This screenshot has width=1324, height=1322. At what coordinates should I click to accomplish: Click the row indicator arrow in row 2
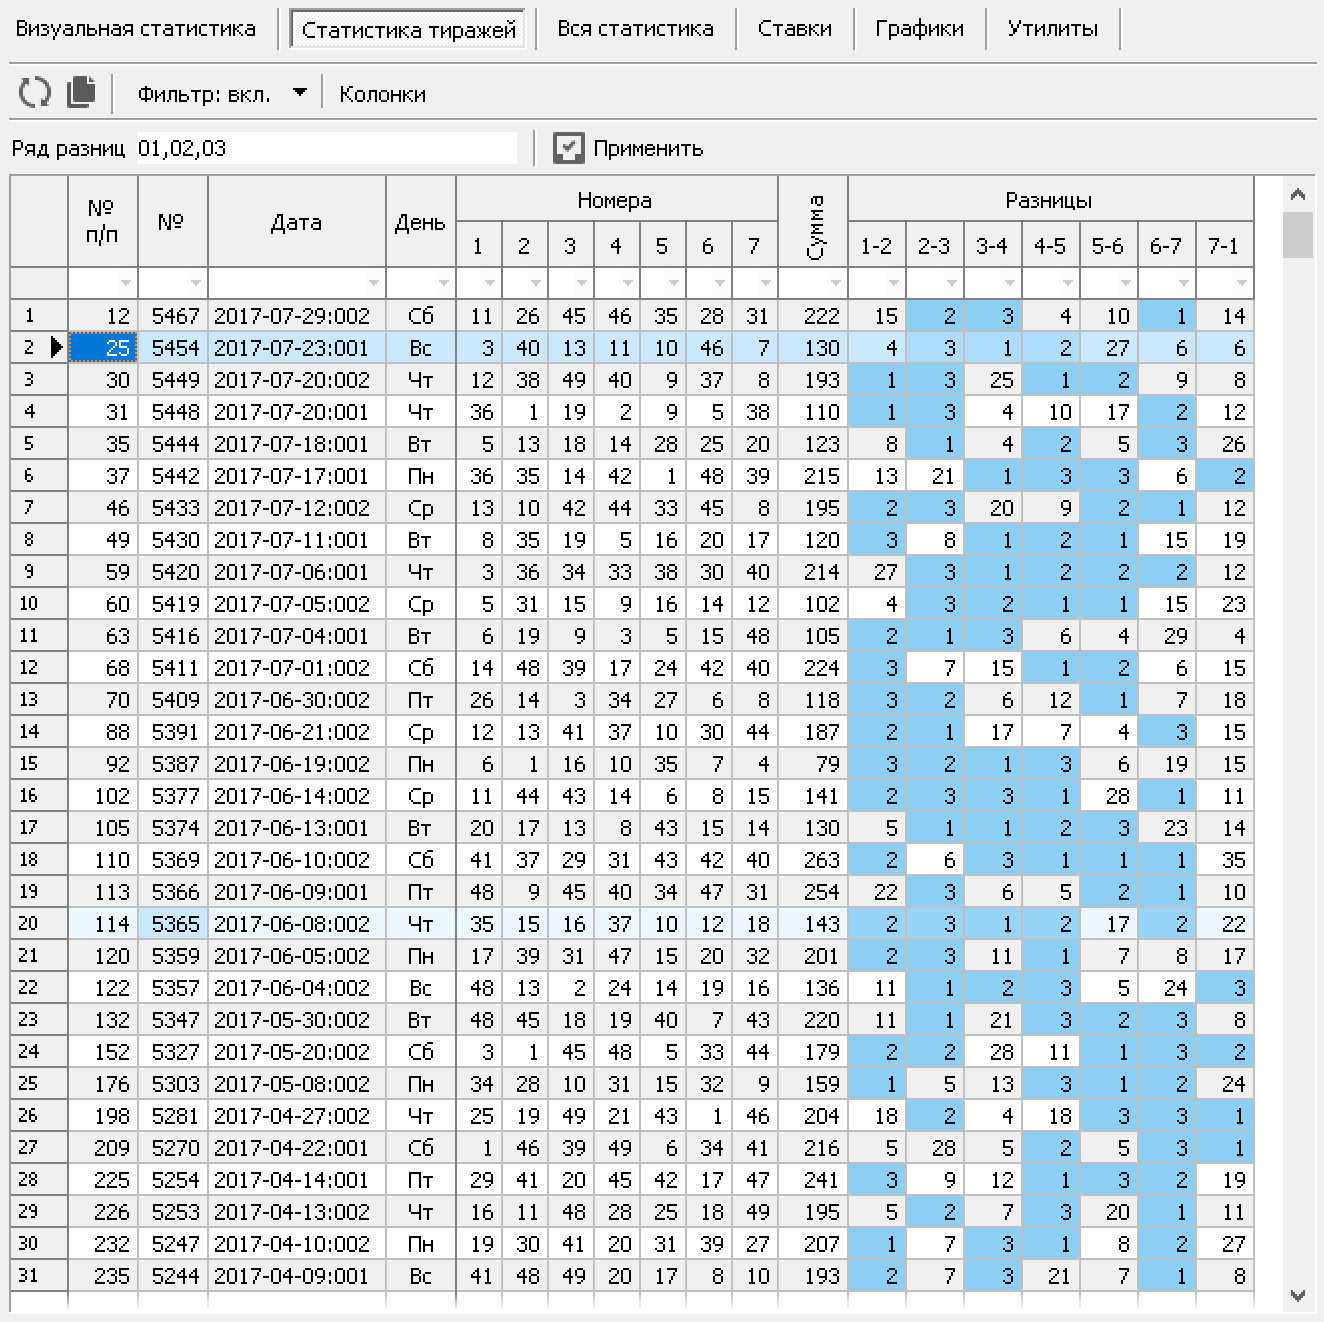pos(56,348)
